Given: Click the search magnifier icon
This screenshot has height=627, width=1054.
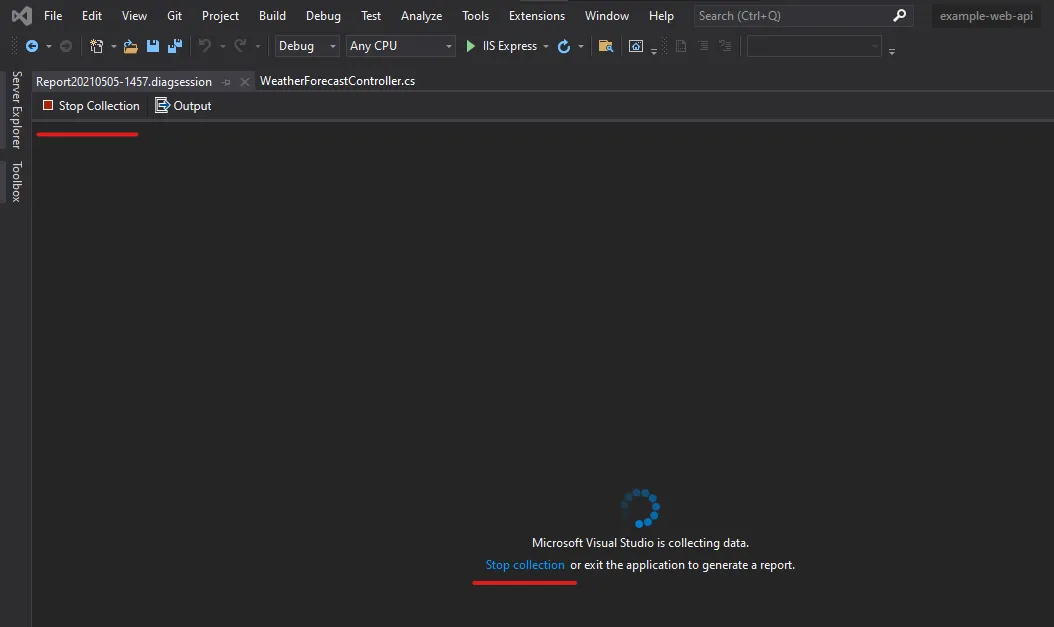Looking at the screenshot, I should (x=899, y=15).
